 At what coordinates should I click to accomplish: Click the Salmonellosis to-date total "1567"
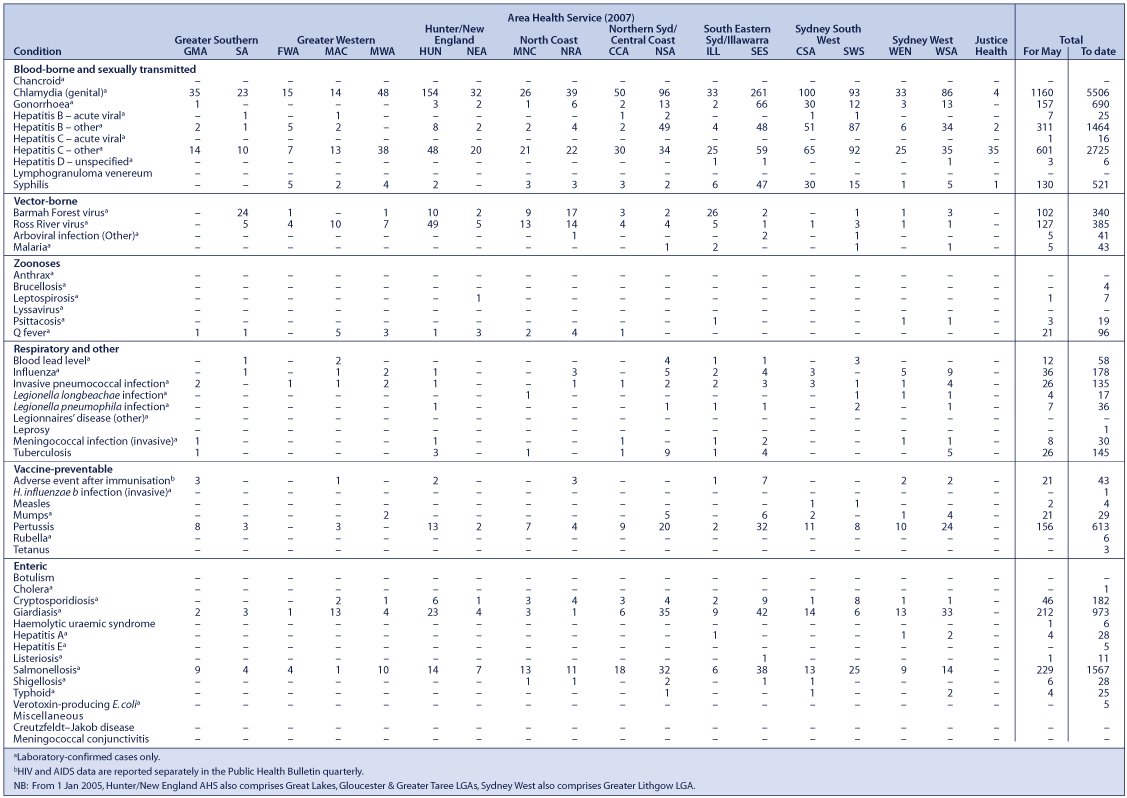click(x=1099, y=670)
